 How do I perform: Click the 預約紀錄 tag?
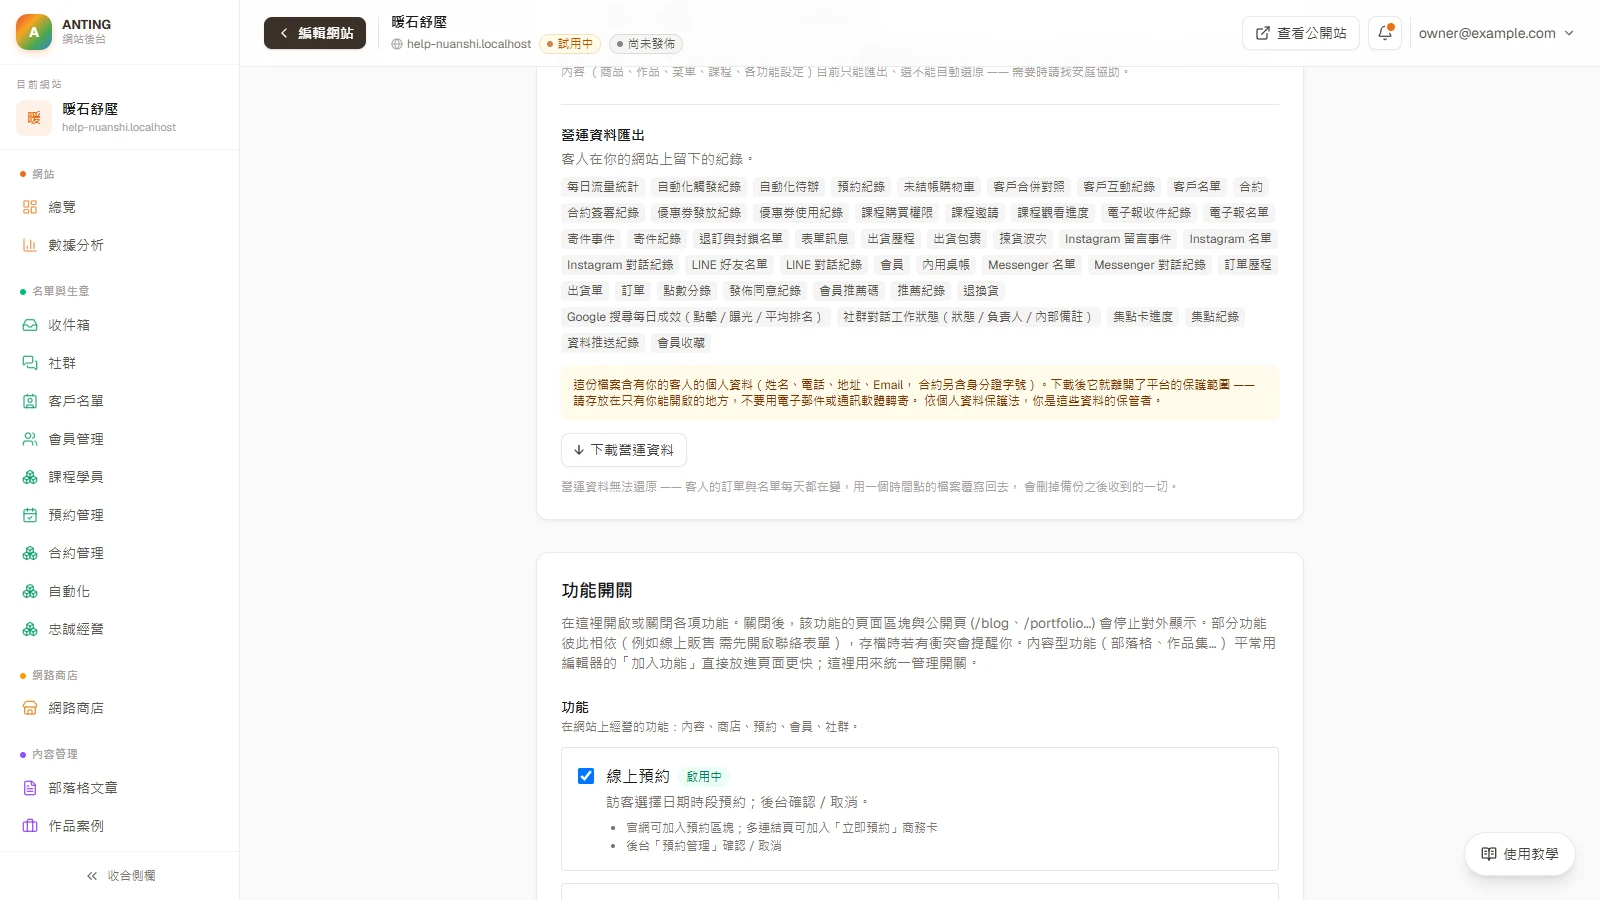(x=861, y=187)
